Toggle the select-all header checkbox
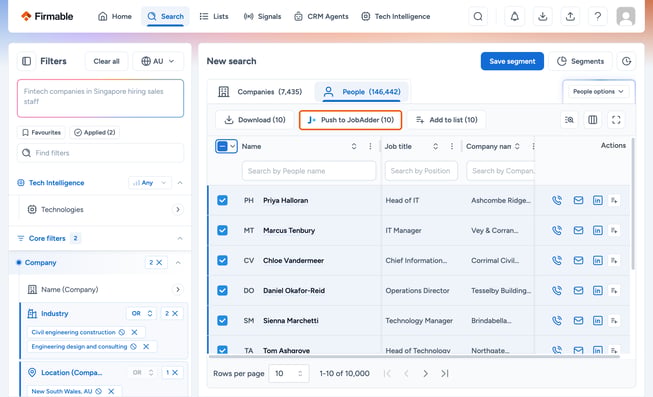Image resolution: width=653 pixels, height=397 pixels. click(x=222, y=146)
